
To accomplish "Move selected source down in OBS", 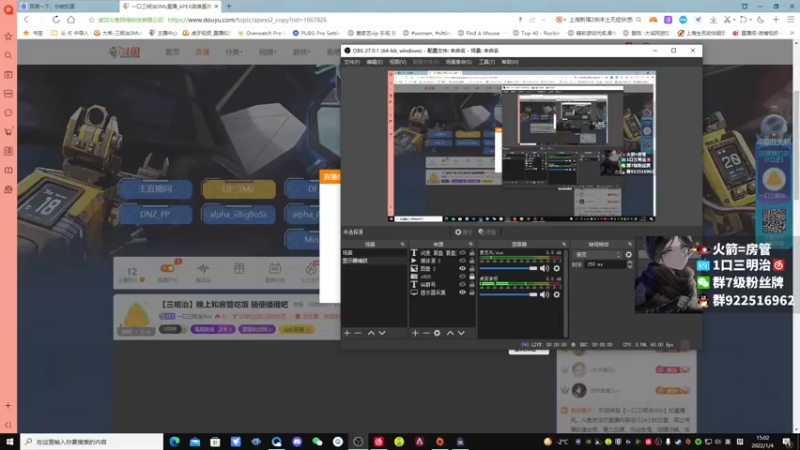I will 461,333.
